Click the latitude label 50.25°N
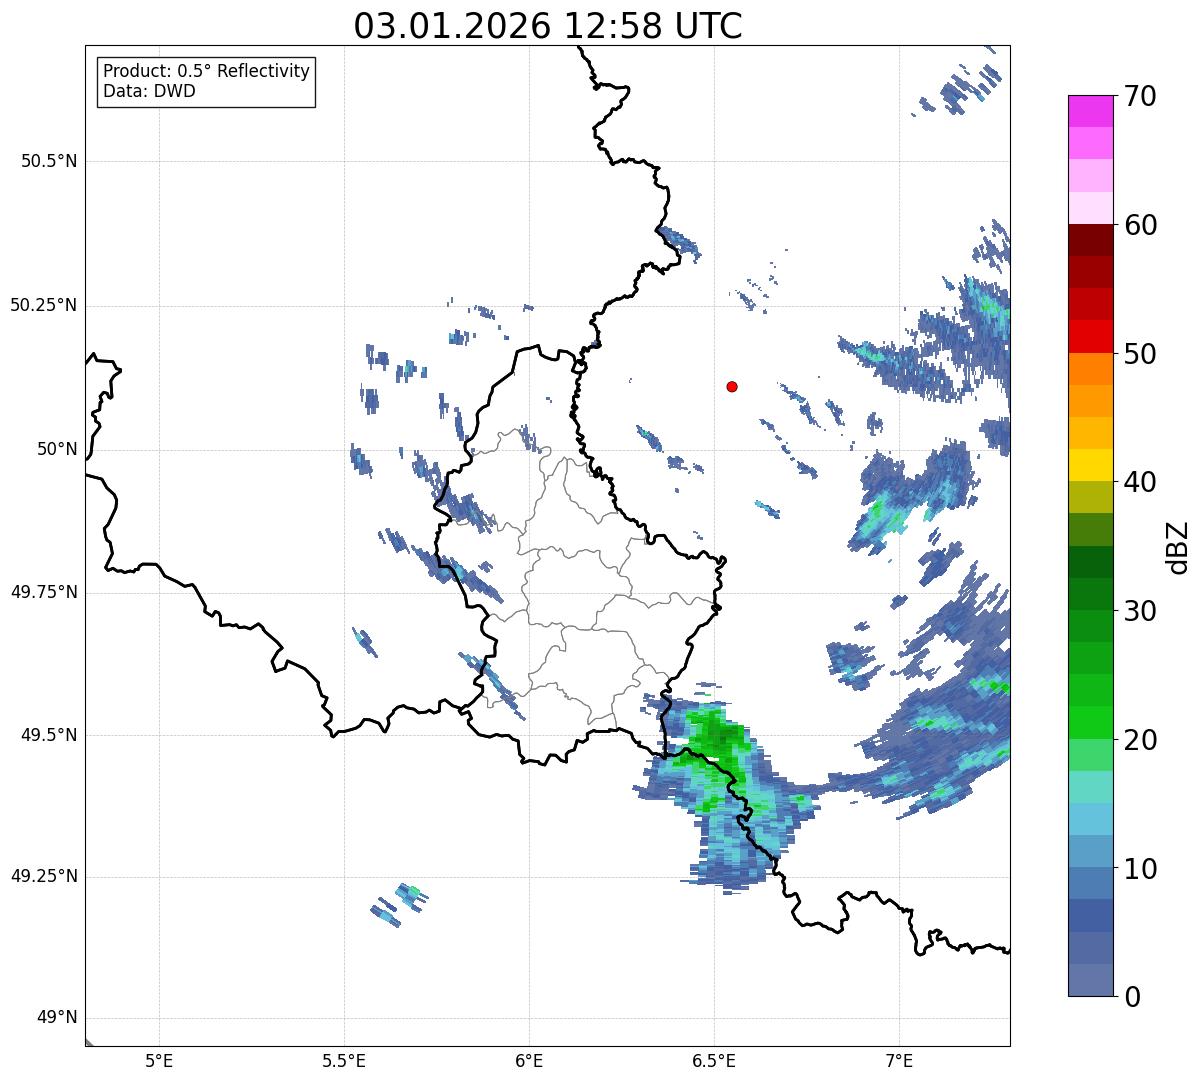Image resolution: width=1202 pixels, height=1081 pixels. coord(44,305)
